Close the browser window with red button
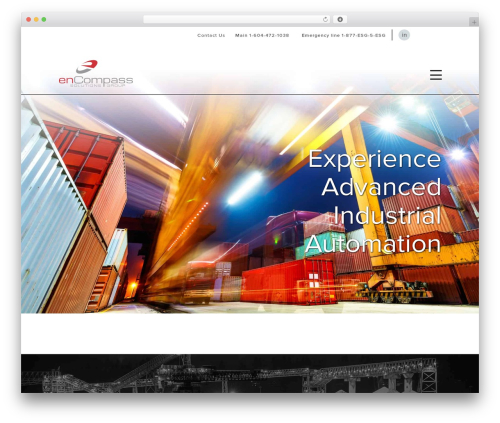 (x=29, y=20)
